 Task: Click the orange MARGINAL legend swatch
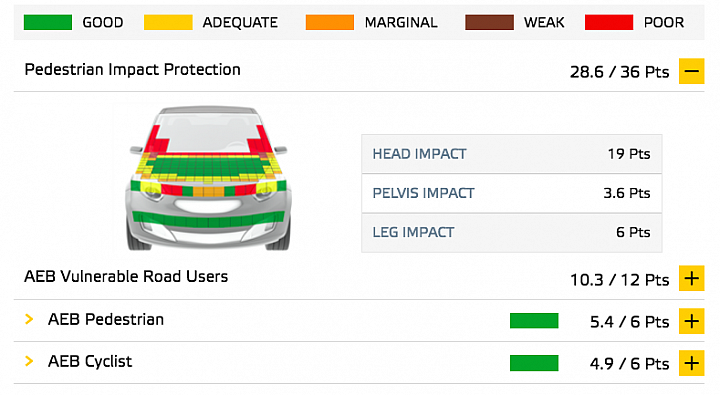[x=330, y=22]
